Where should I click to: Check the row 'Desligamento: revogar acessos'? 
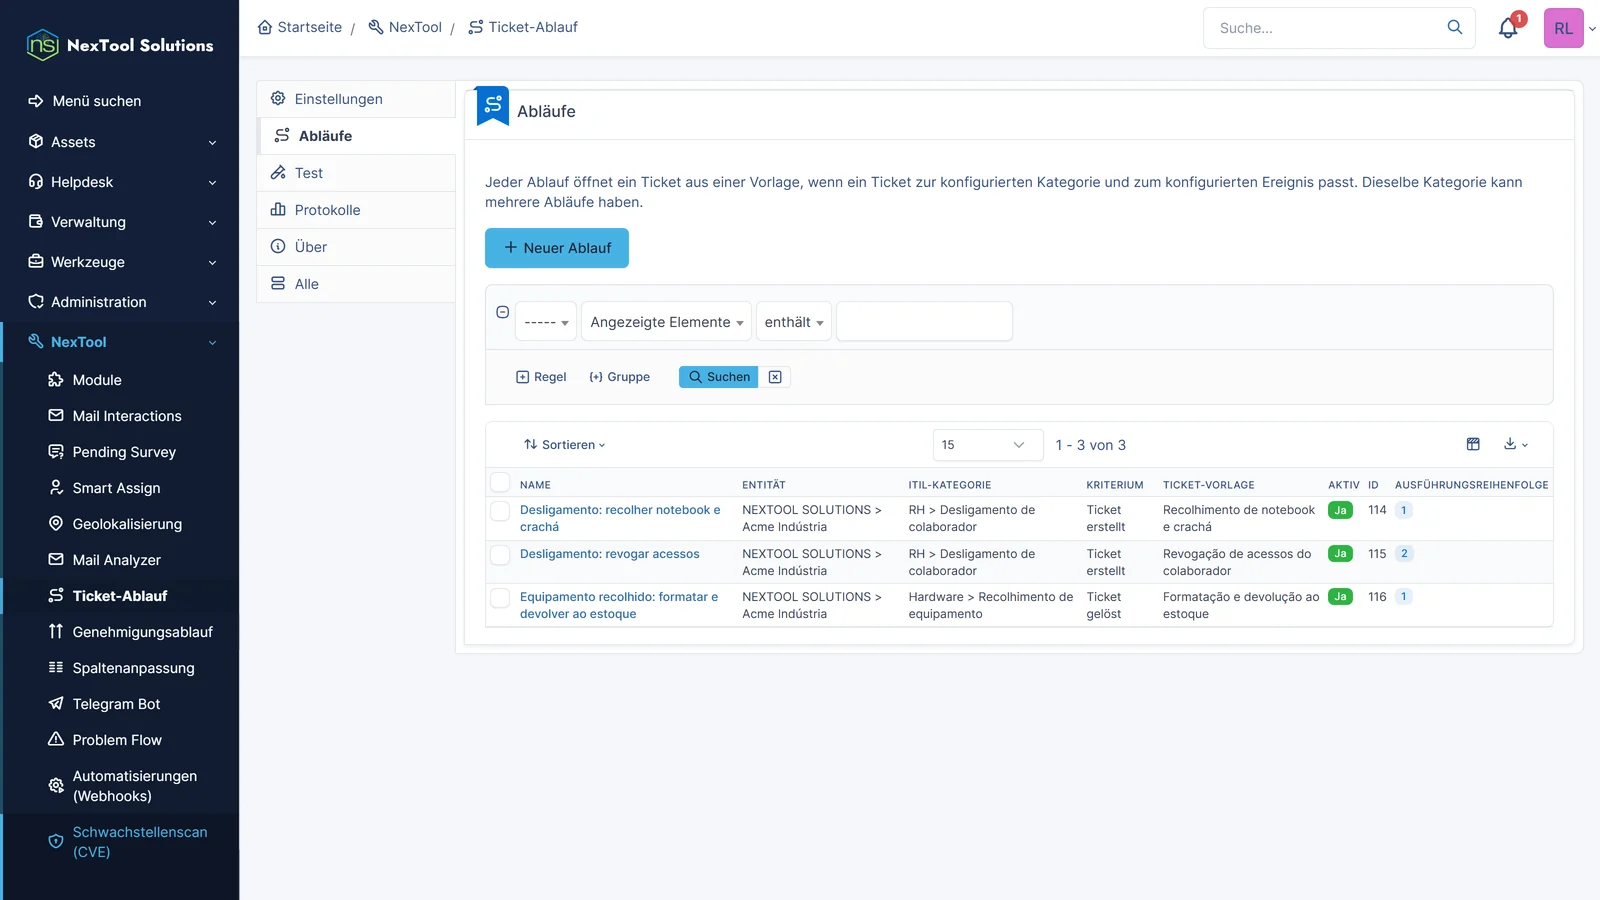click(x=500, y=554)
